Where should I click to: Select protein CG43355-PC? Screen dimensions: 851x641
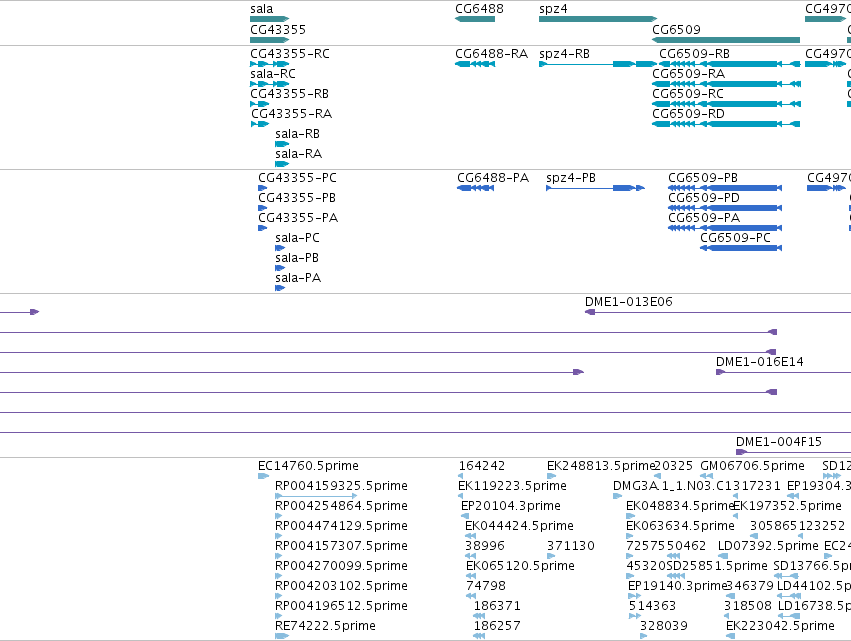(262, 188)
